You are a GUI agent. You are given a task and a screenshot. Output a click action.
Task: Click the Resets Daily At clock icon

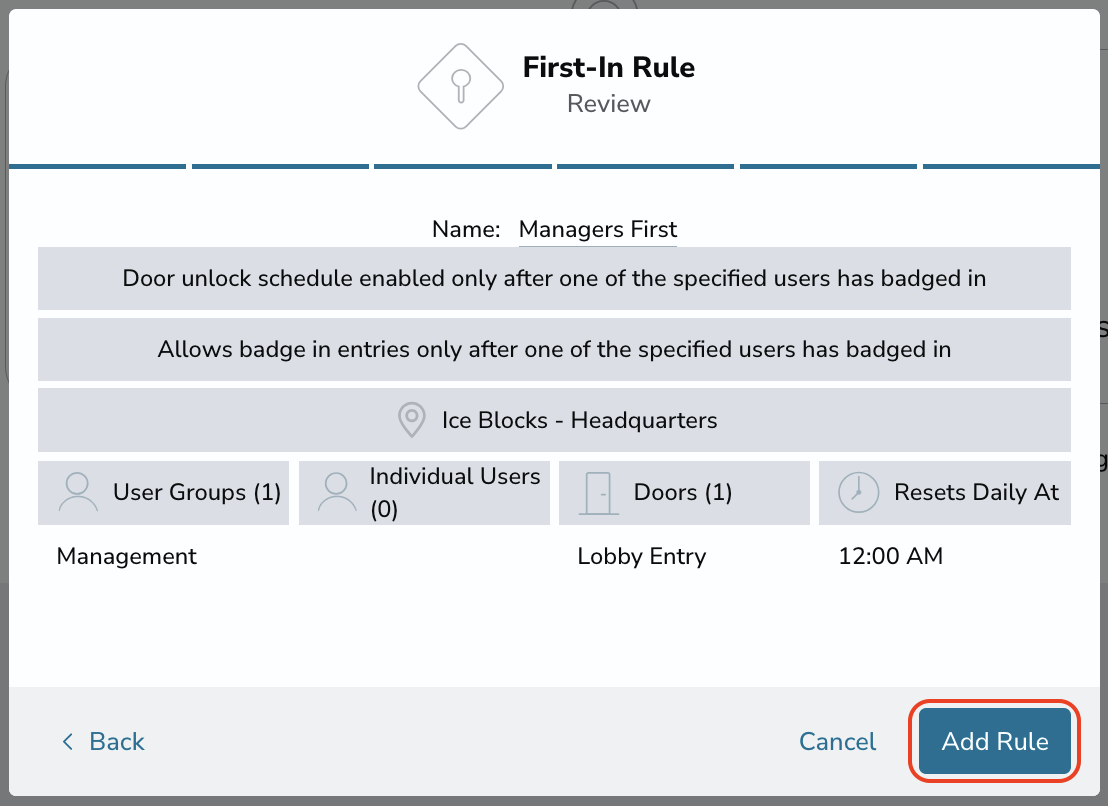(x=858, y=492)
